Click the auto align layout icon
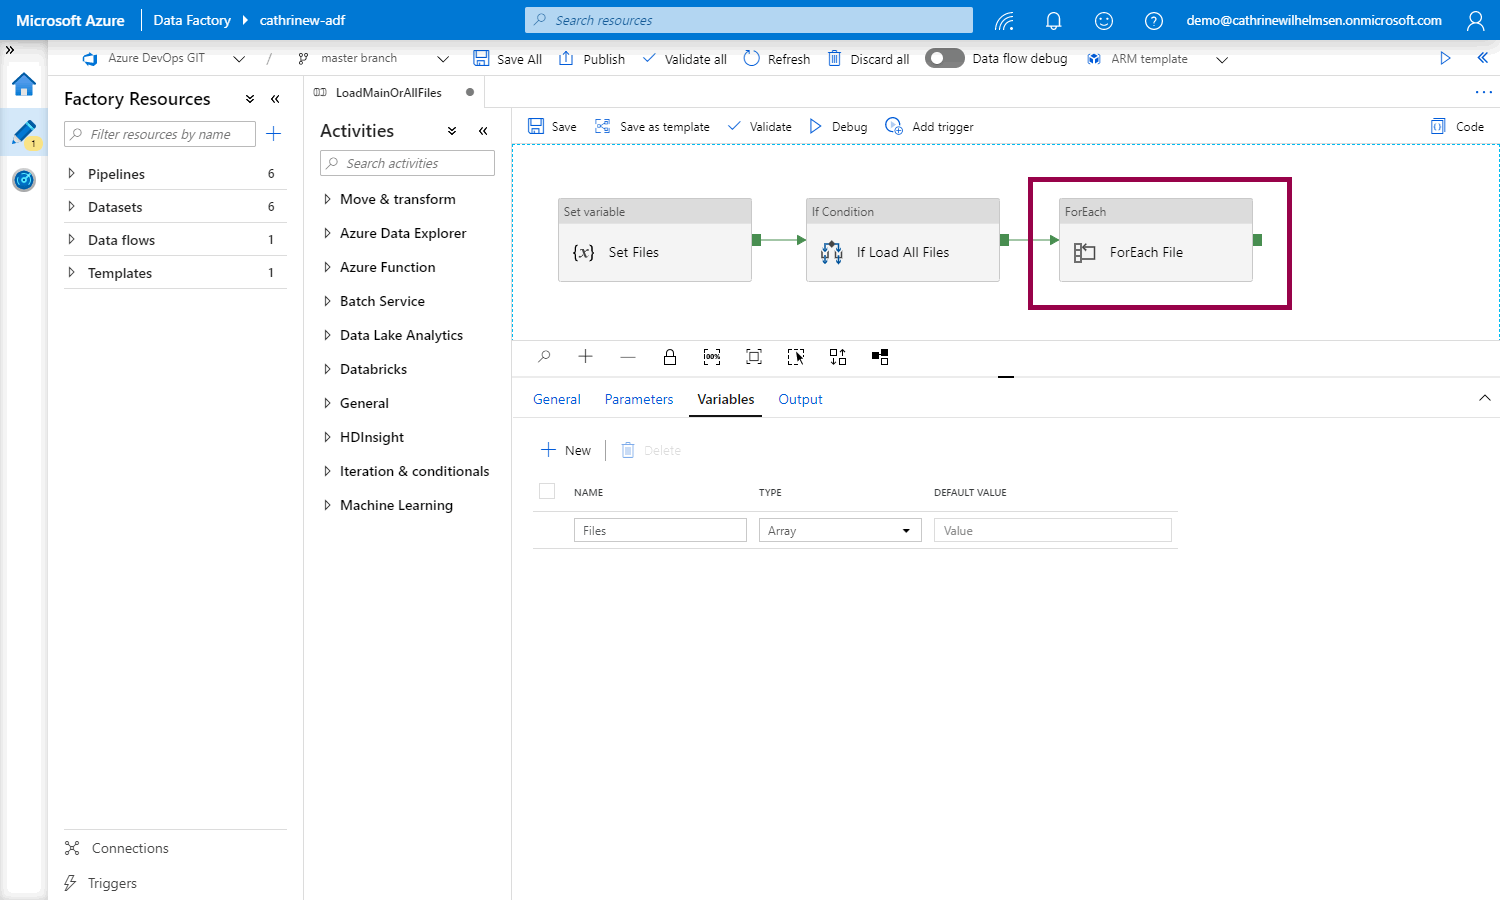The height and width of the screenshot is (900, 1500). pyautogui.click(x=838, y=357)
